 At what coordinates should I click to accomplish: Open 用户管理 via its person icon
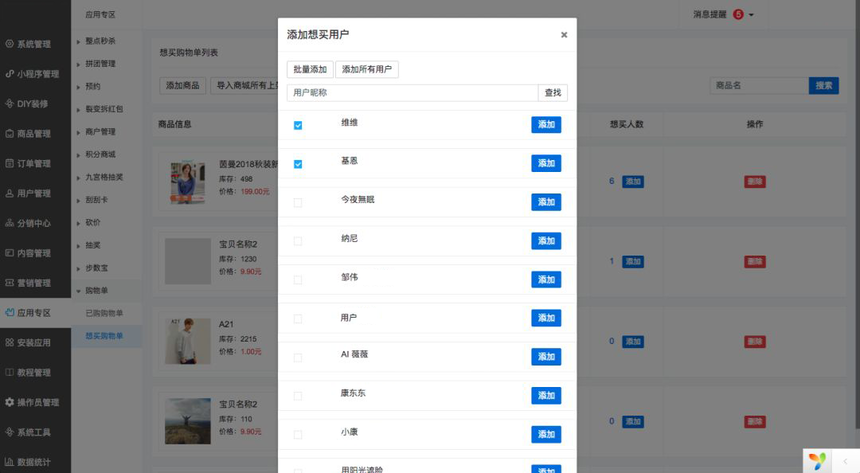[x=9, y=193]
